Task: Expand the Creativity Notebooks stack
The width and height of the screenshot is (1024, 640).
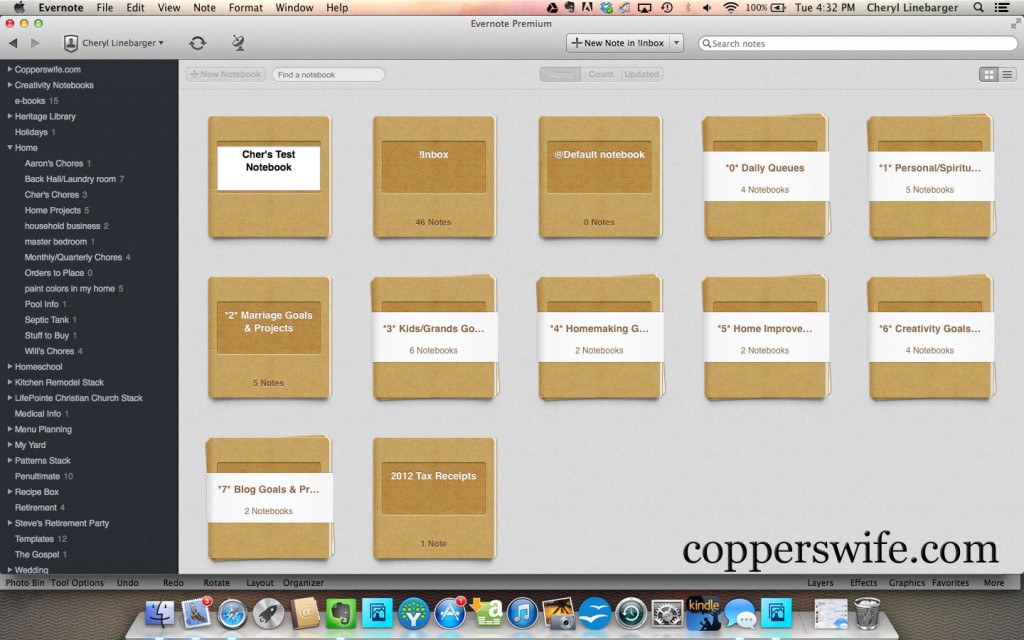Action: click(10, 84)
